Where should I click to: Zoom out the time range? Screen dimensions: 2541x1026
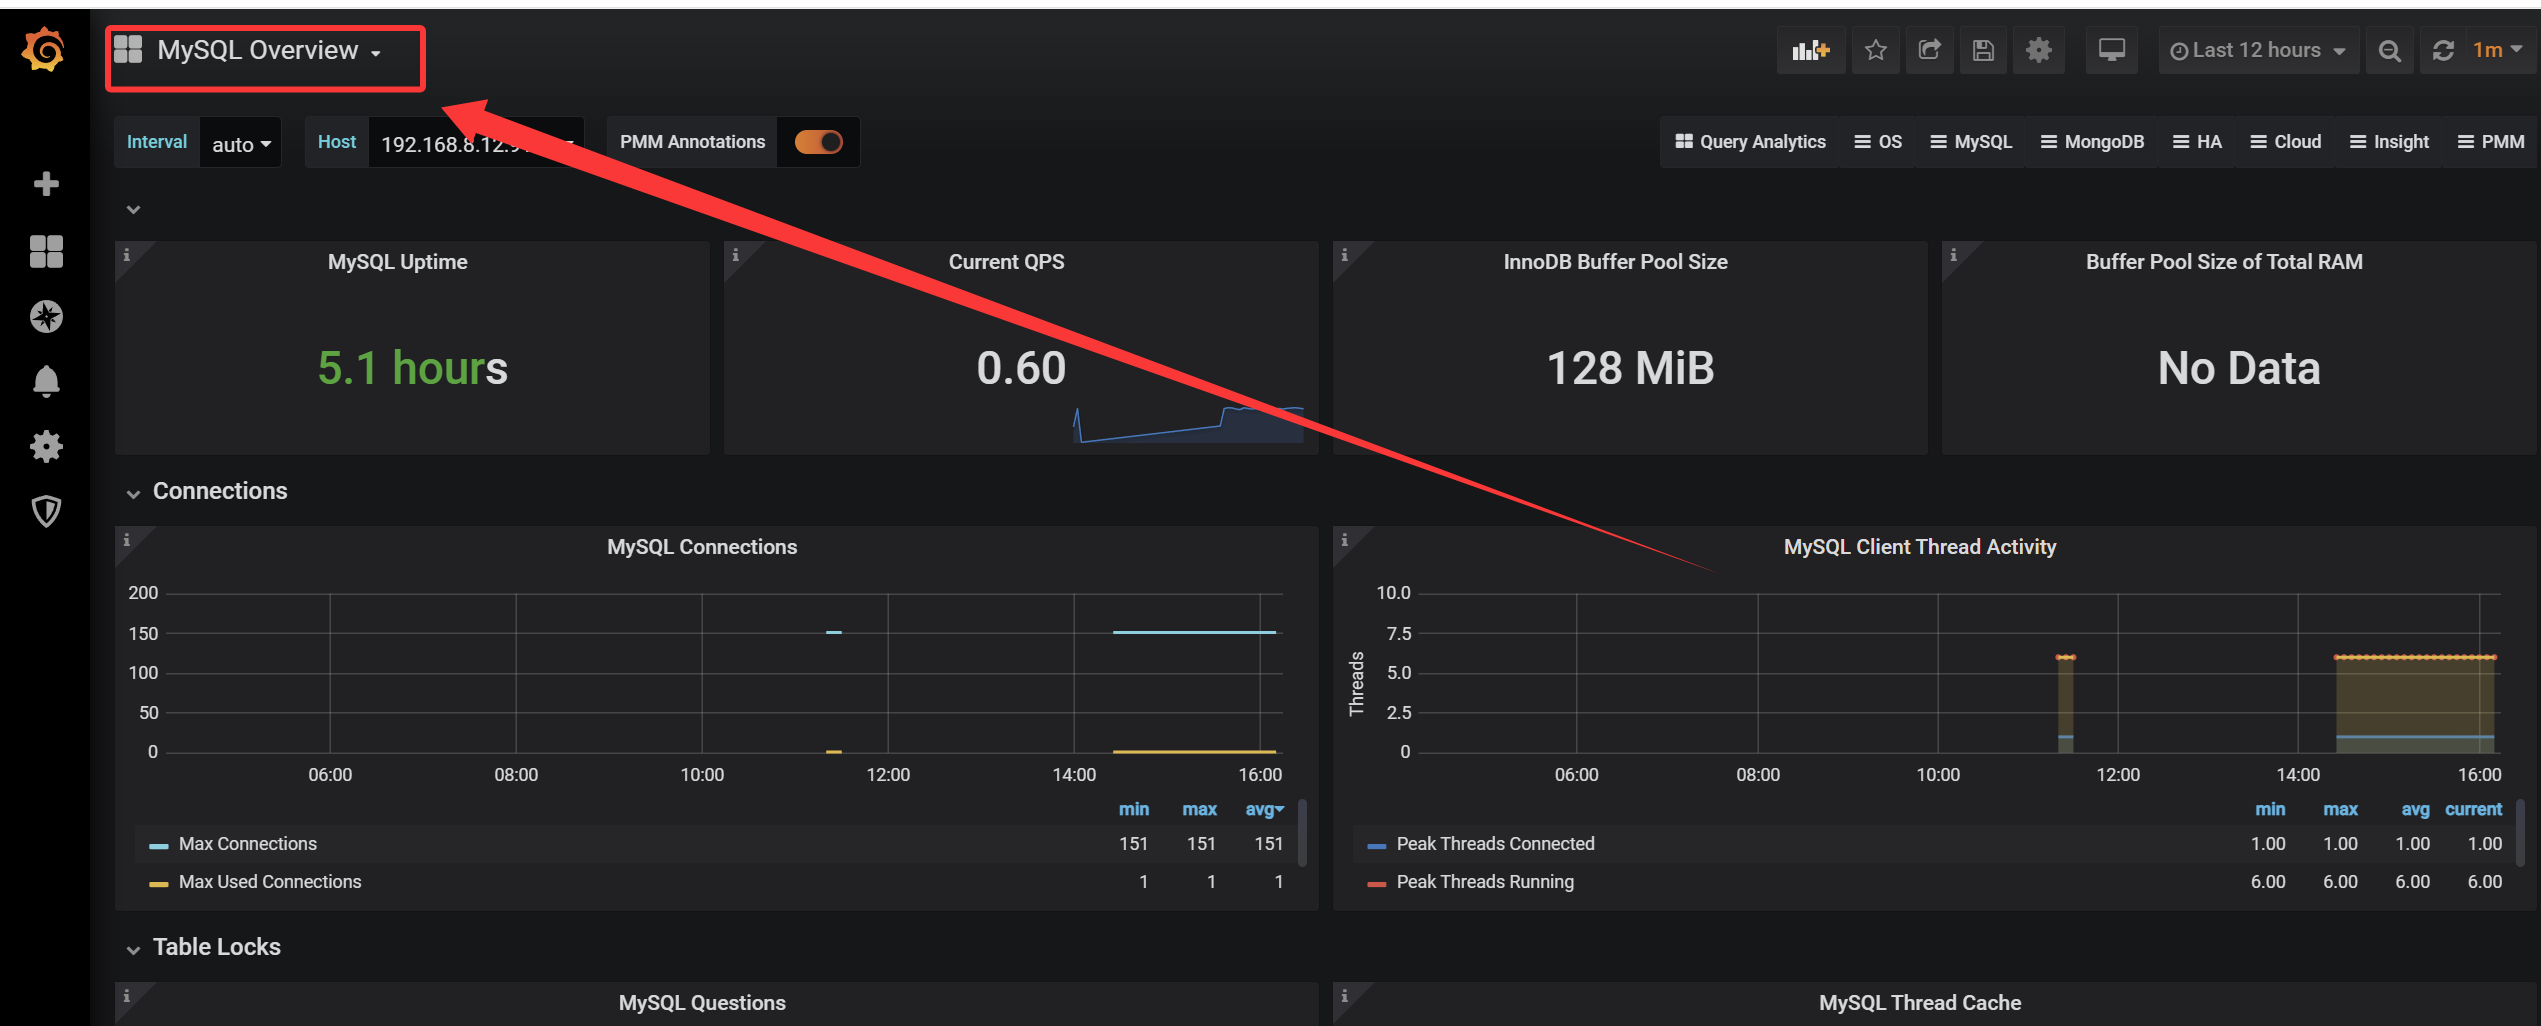click(x=2390, y=50)
